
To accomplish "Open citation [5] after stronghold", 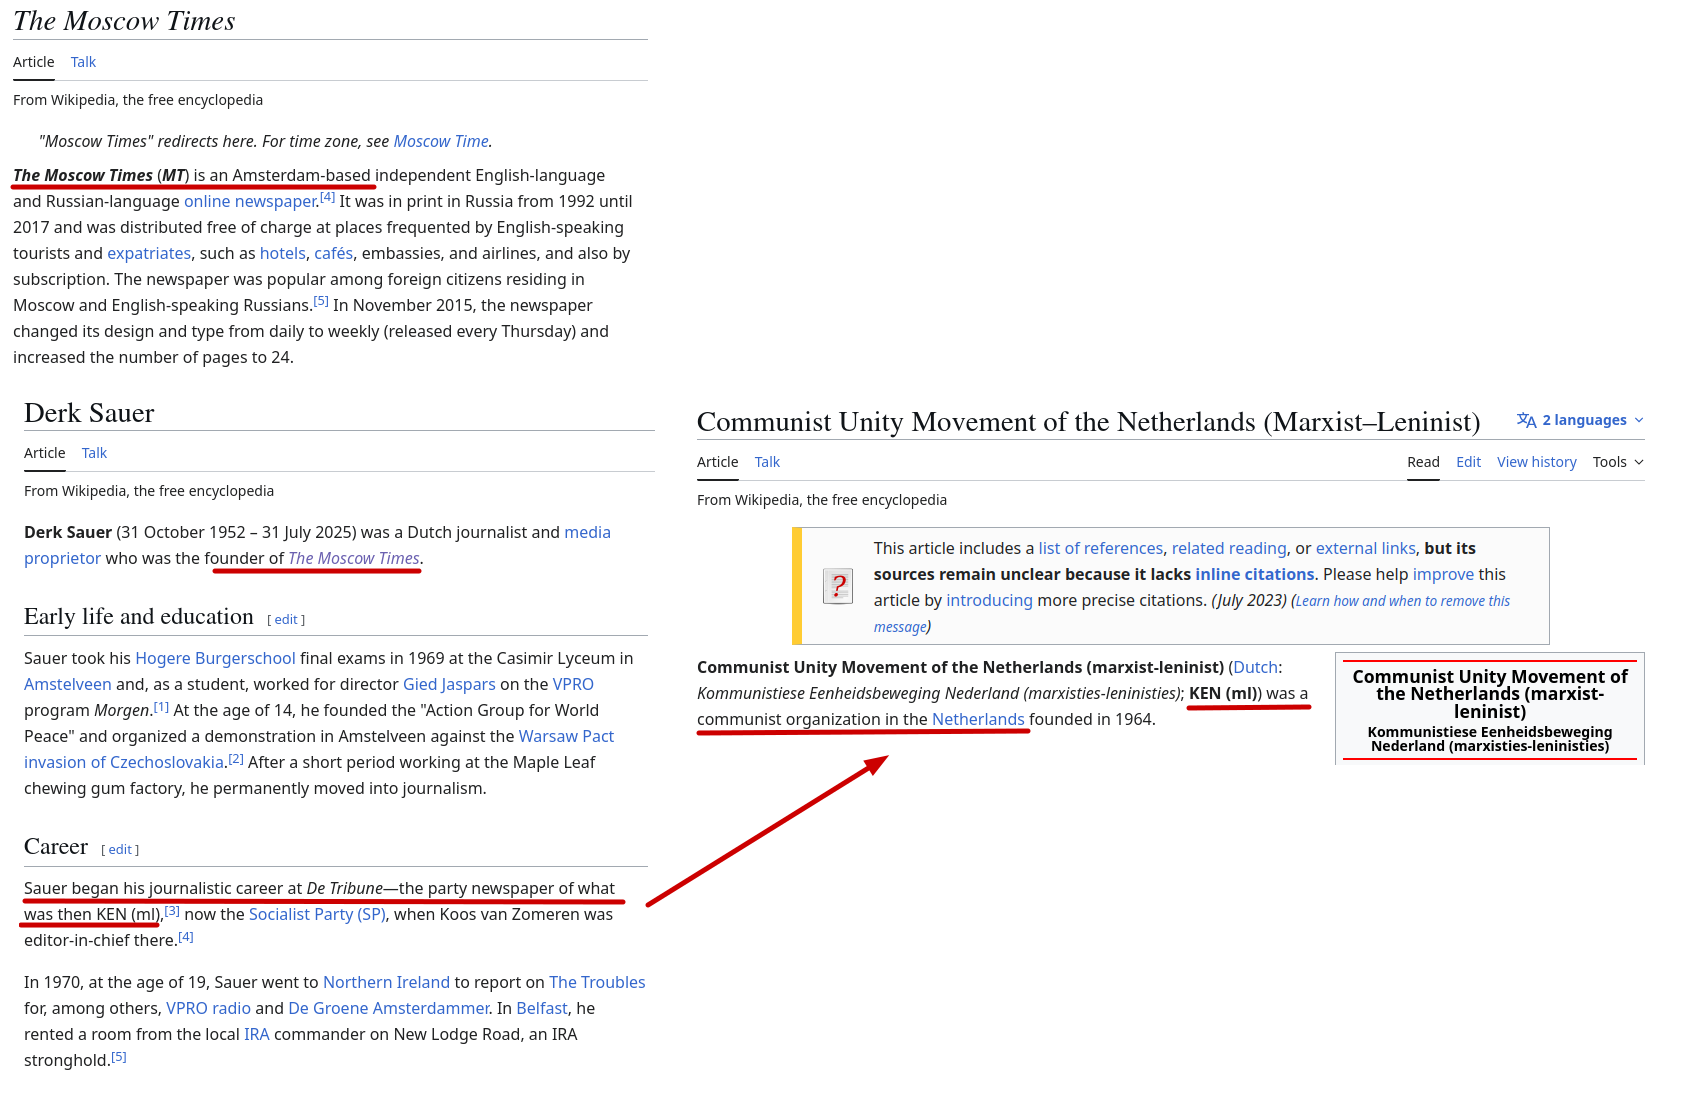I will 119,1056.
